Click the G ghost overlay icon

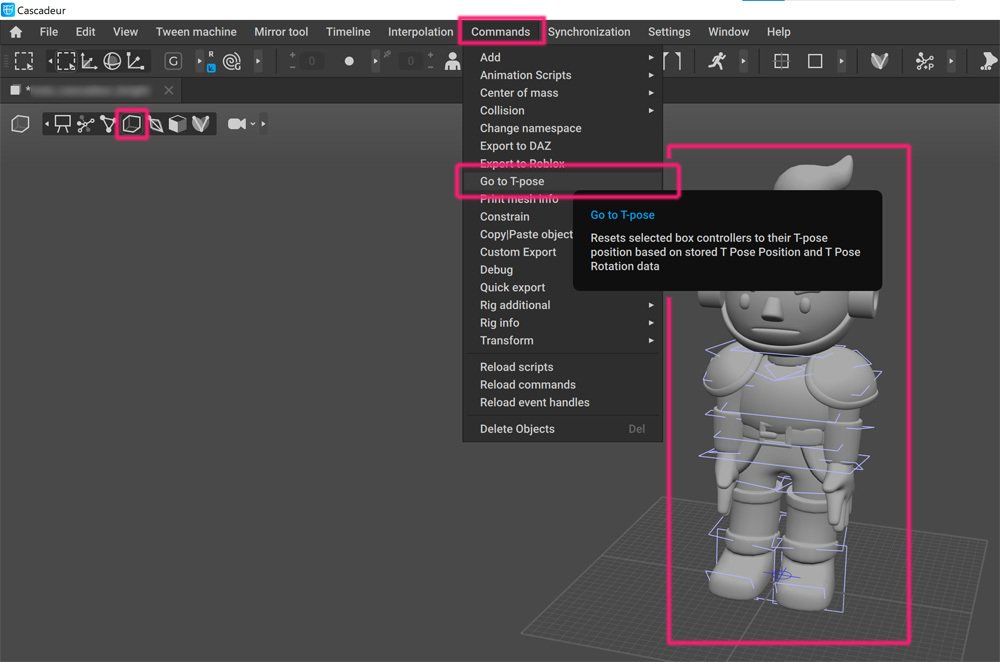tap(172, 61)
